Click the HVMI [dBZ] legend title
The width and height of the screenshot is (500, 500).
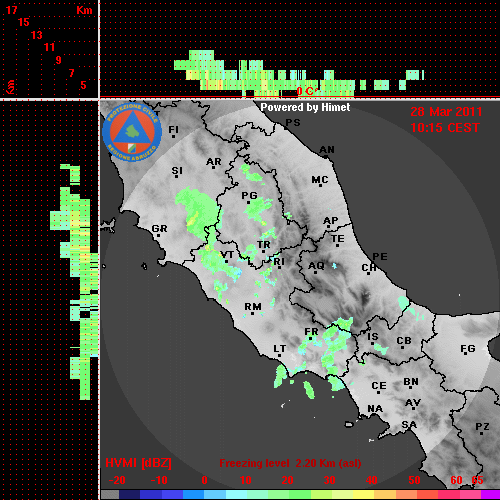(x=138, y=463)
